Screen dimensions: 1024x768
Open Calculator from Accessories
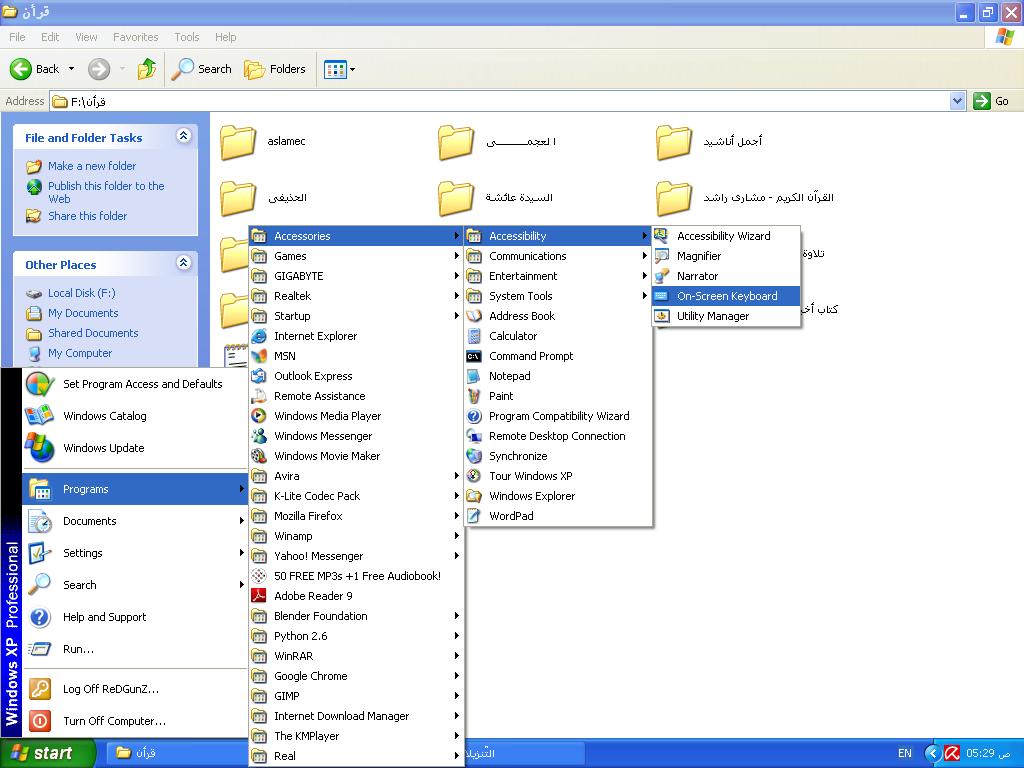tap(558, 336)
